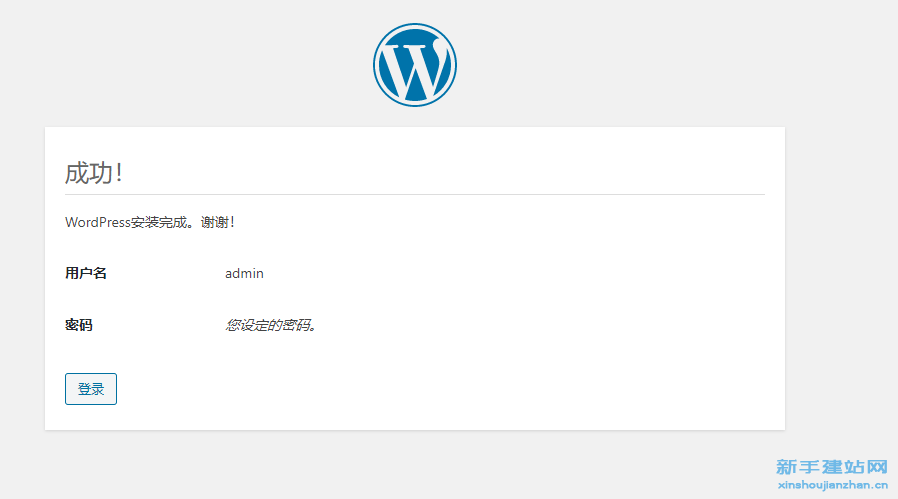The image size is (898, 499).
Task: Click the 成功! success heading
Action: (93, 173)
